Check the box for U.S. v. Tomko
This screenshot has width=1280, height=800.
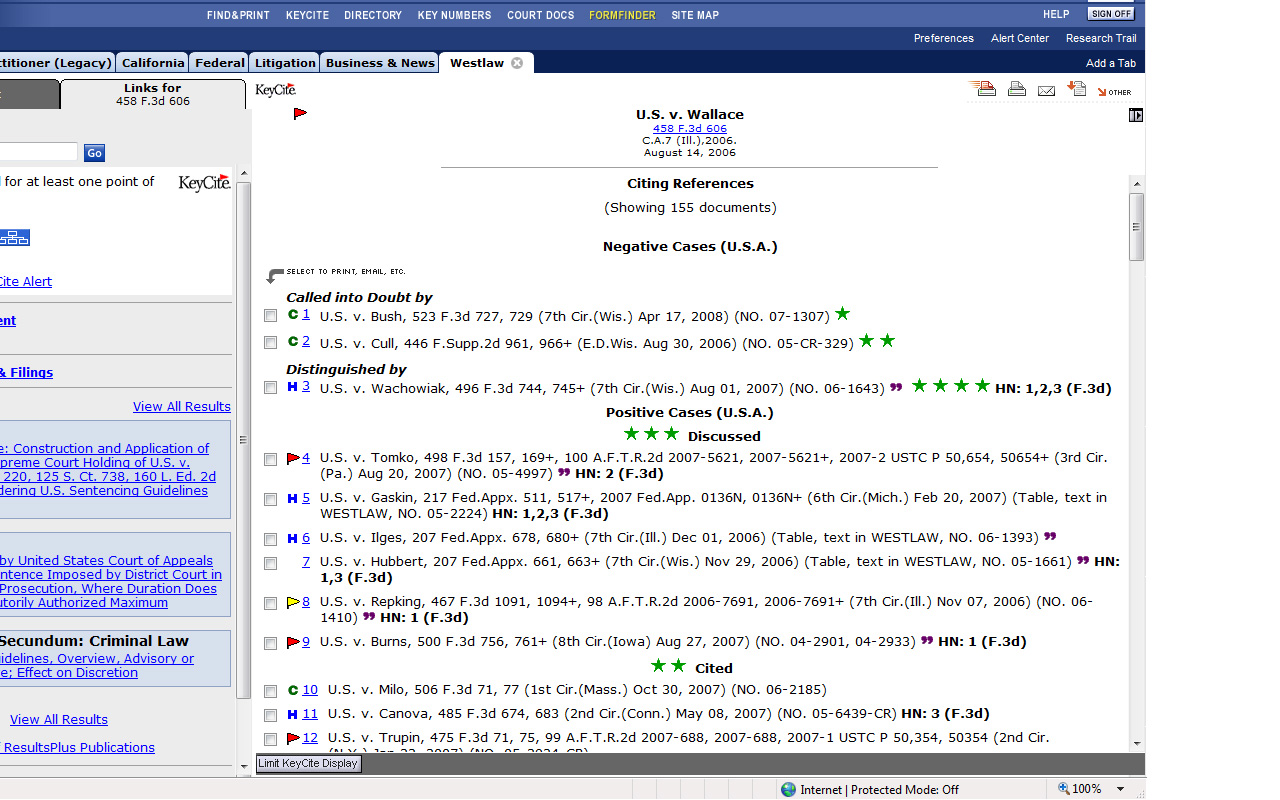(x=270, y=460)
